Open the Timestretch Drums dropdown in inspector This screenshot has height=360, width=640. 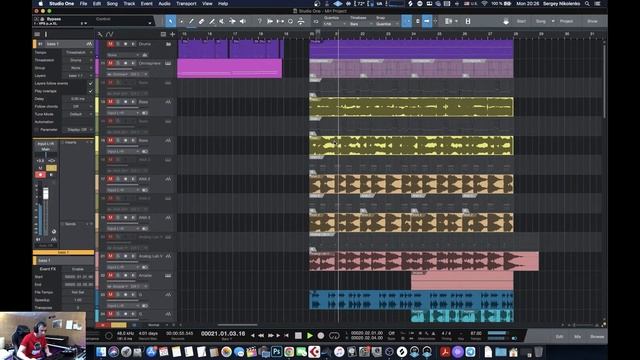click(78, 60)
